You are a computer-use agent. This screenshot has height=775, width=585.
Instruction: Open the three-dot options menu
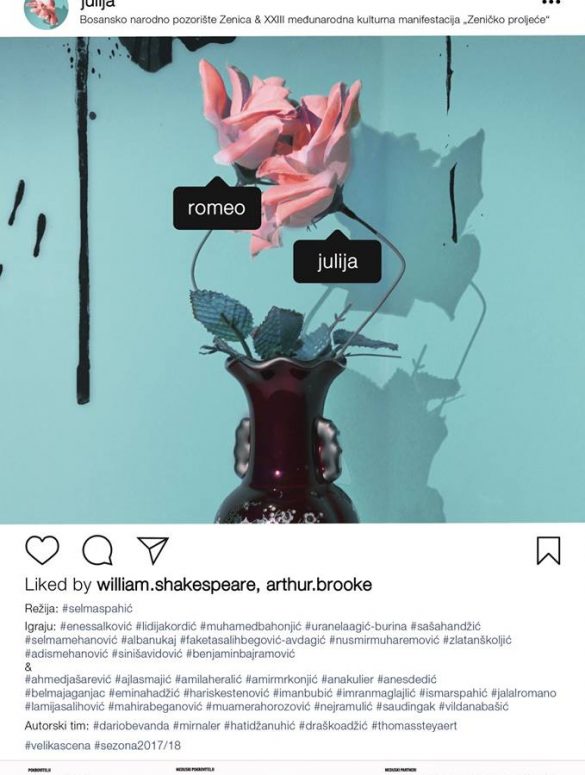point(551,2)
